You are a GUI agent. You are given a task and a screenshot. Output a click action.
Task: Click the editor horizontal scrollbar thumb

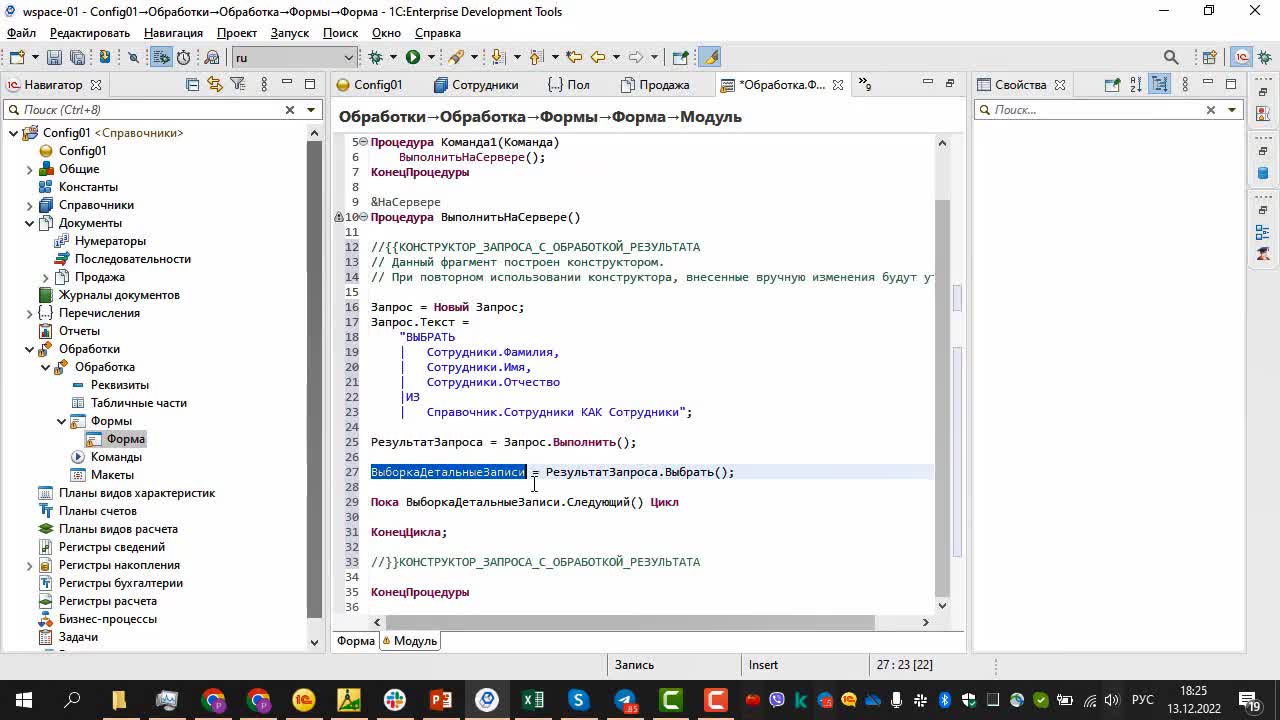(x=630, y=622)
